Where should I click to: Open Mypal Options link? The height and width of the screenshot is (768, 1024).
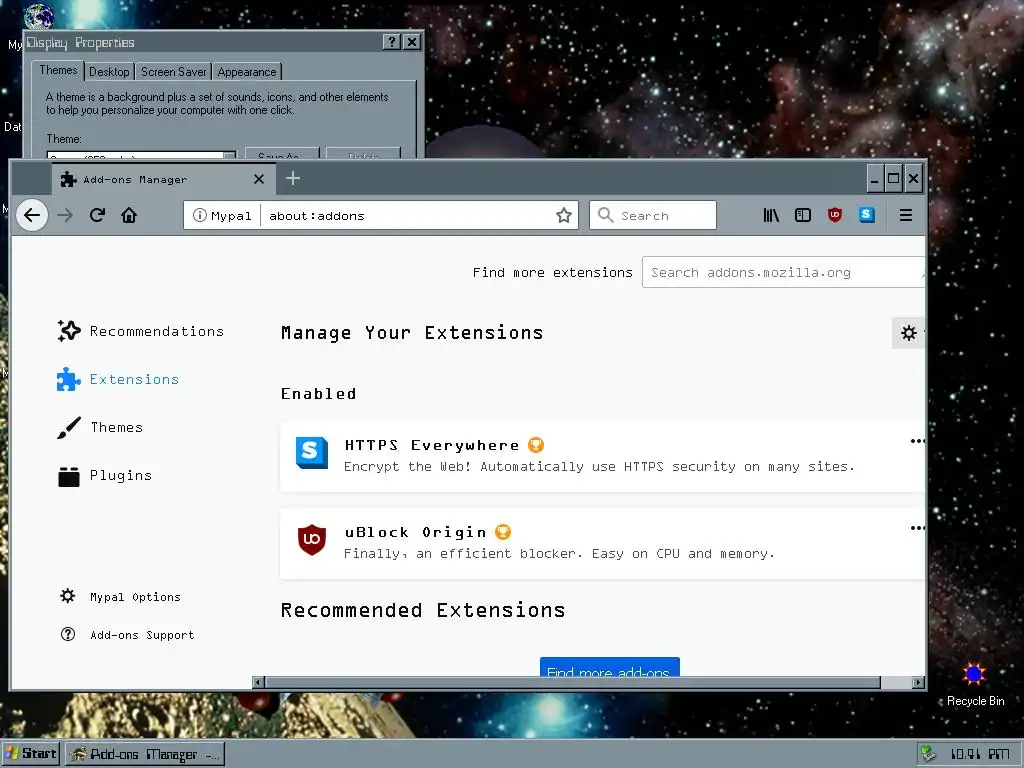click(120, 597)
